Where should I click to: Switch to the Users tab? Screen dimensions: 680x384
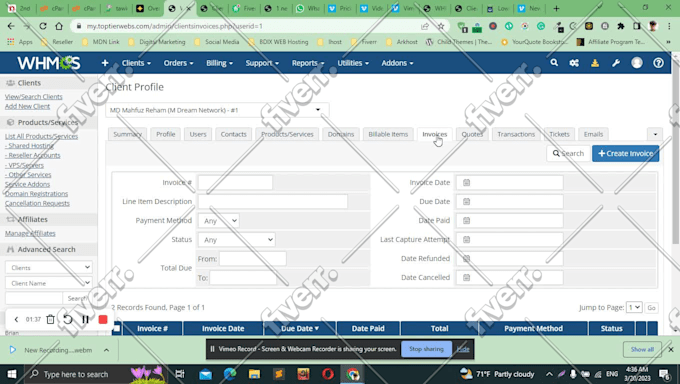point(198,134)
